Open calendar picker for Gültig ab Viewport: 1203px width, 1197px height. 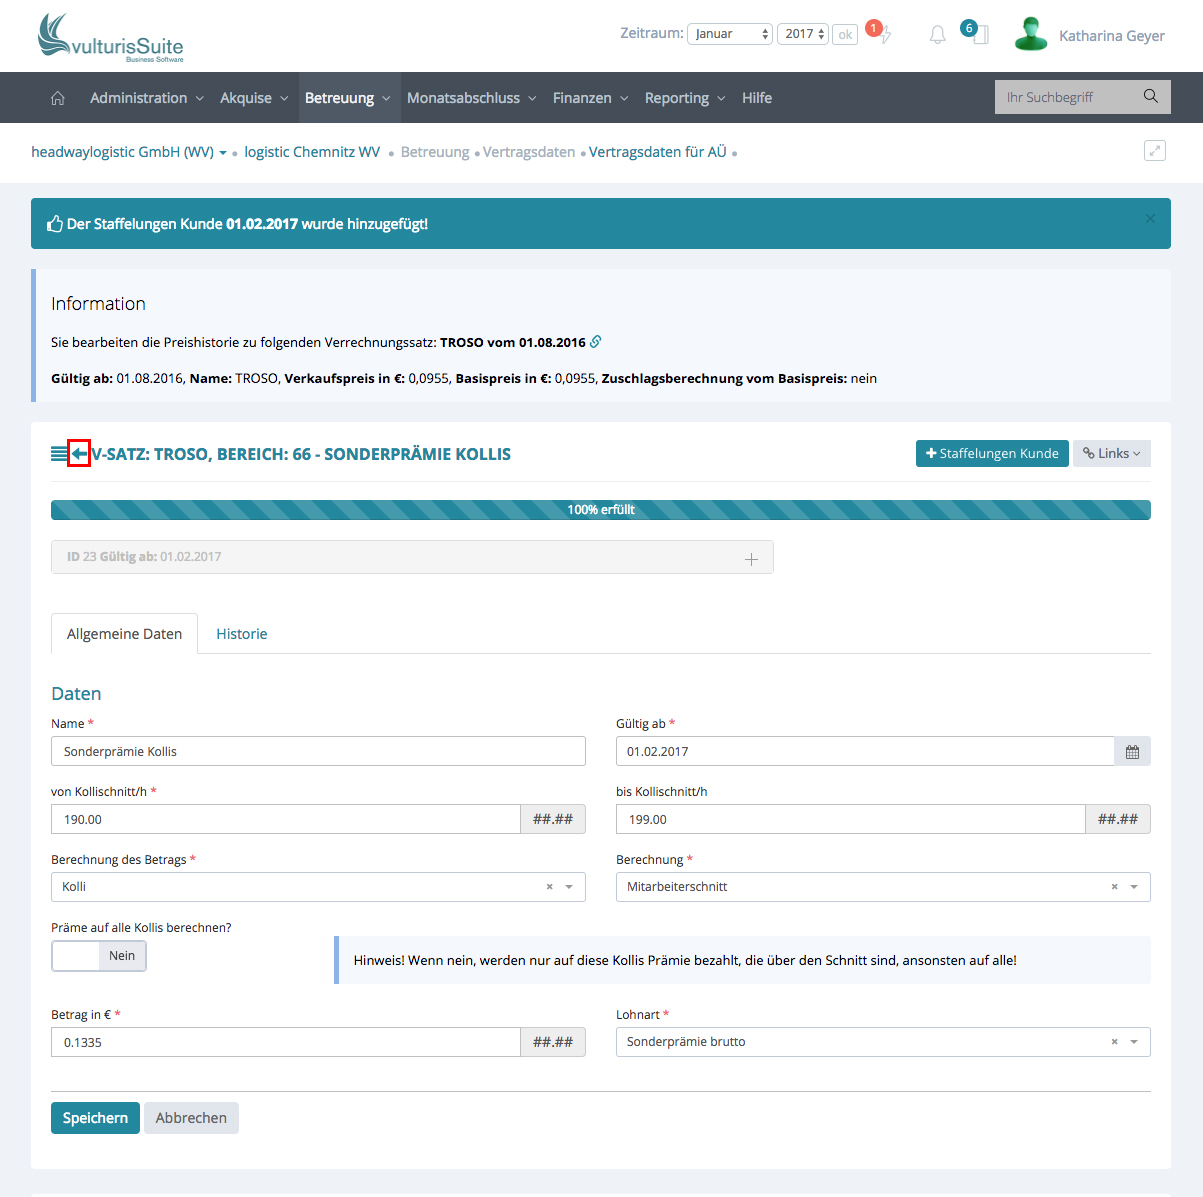[x=1132, y=752]
